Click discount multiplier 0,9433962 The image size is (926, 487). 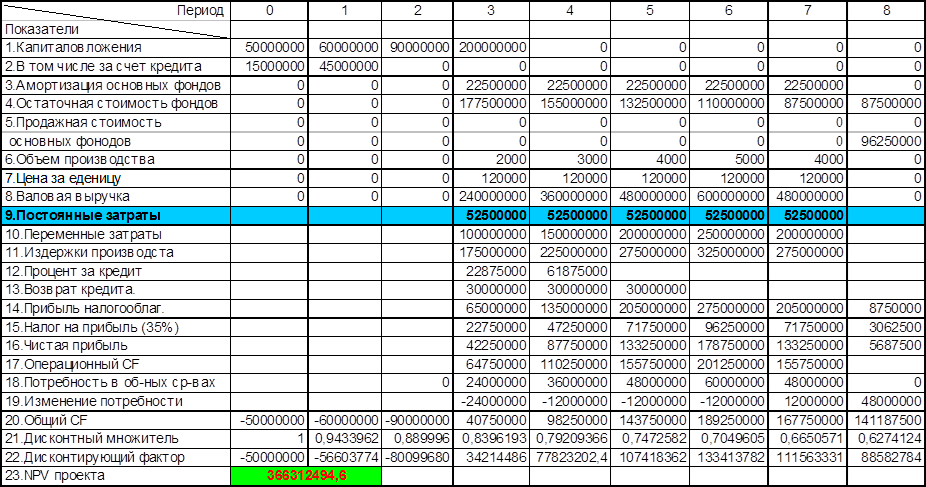click(x=347, y=439)
